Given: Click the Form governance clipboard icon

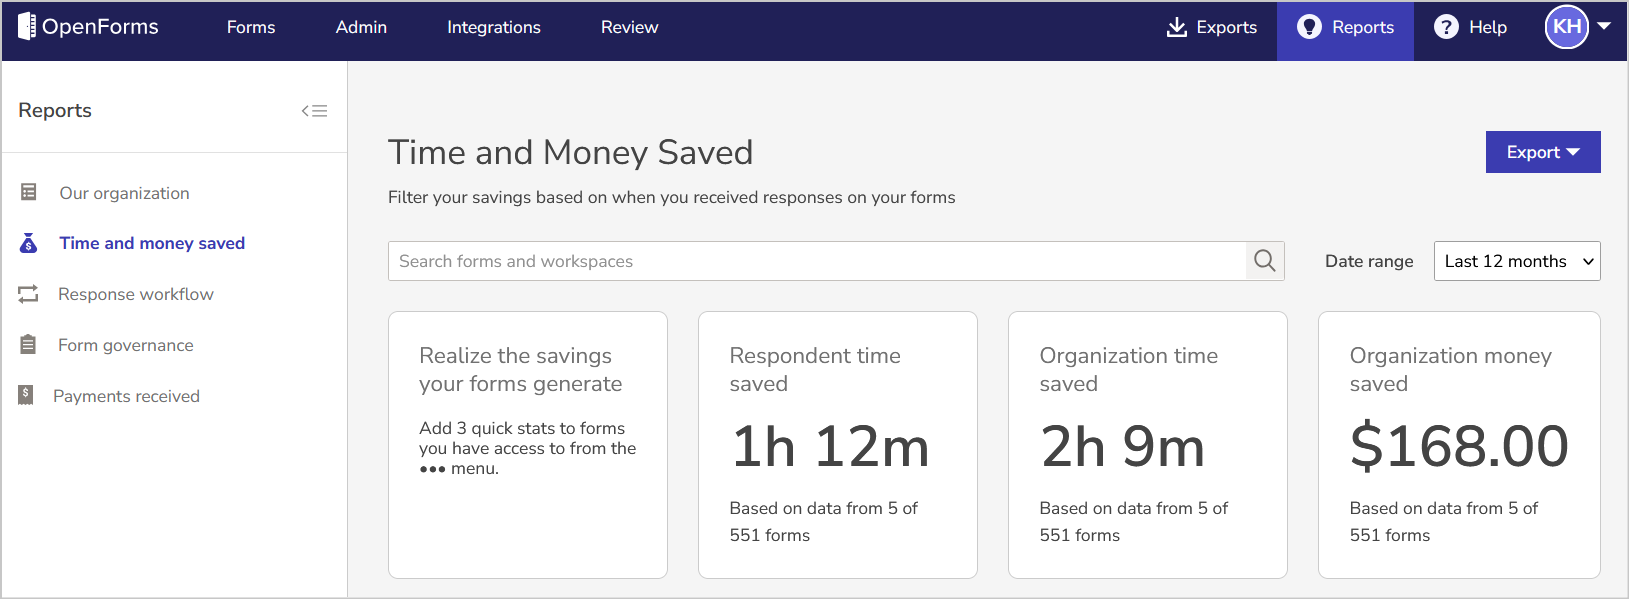Looking at the screenshot, I should coord(28,345).
